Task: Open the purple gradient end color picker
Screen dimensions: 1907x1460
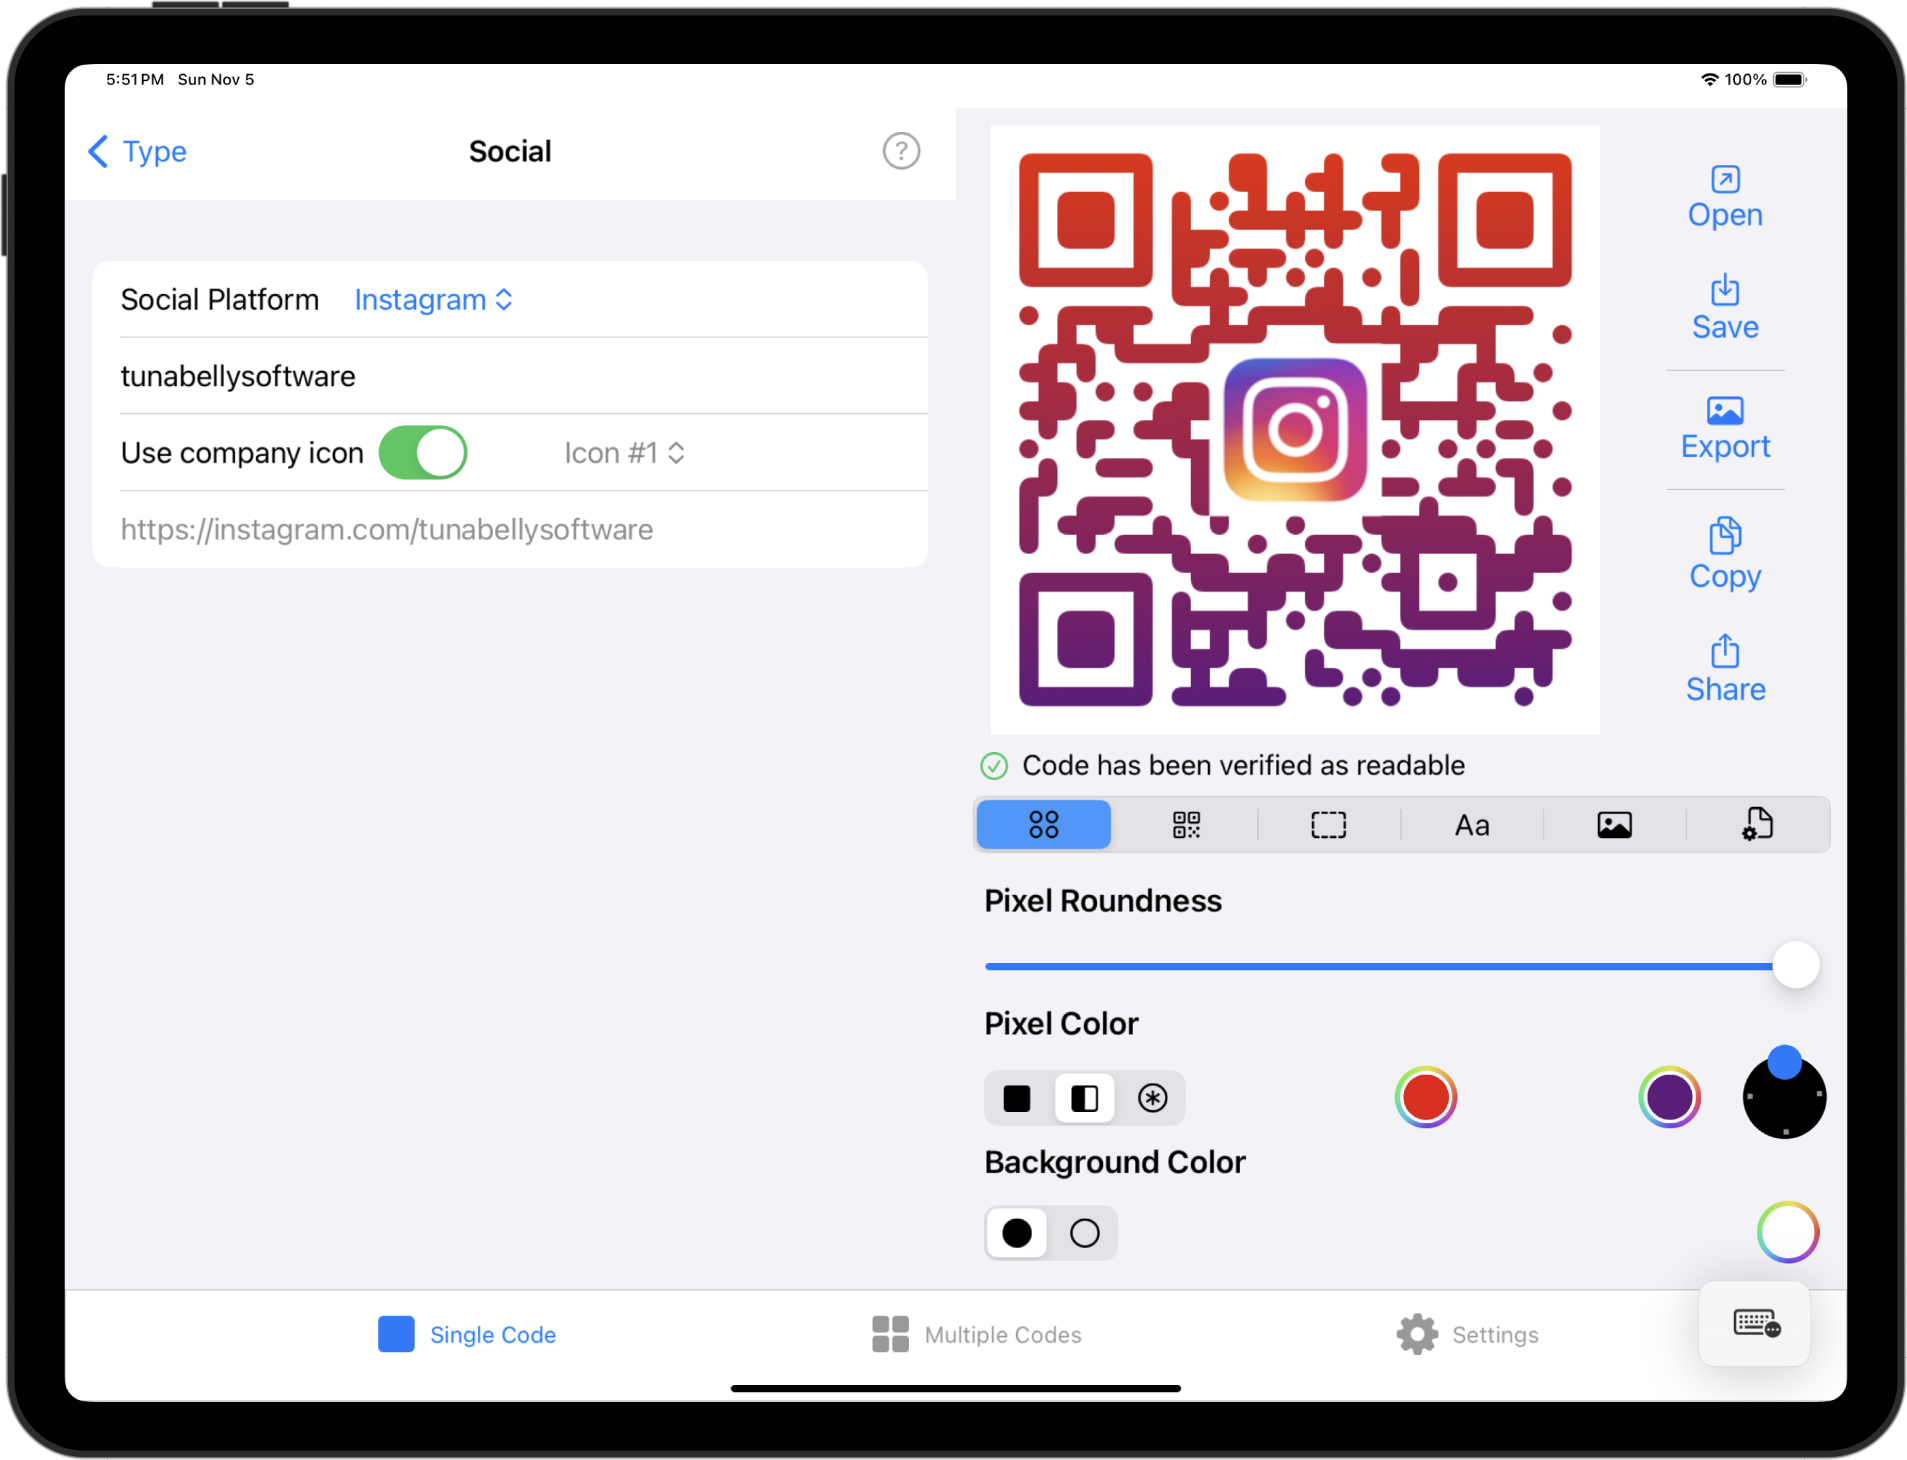Action: (1669, 1097)
